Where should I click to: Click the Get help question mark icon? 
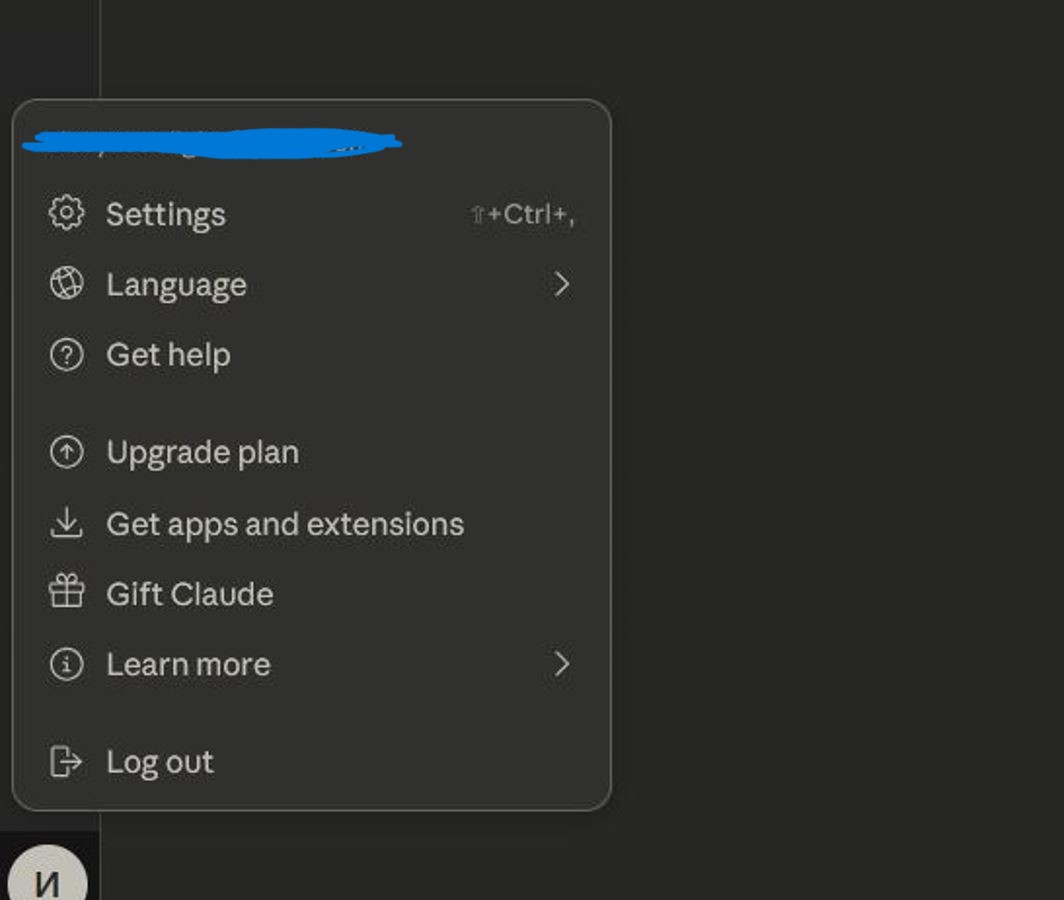coord(66,355)
